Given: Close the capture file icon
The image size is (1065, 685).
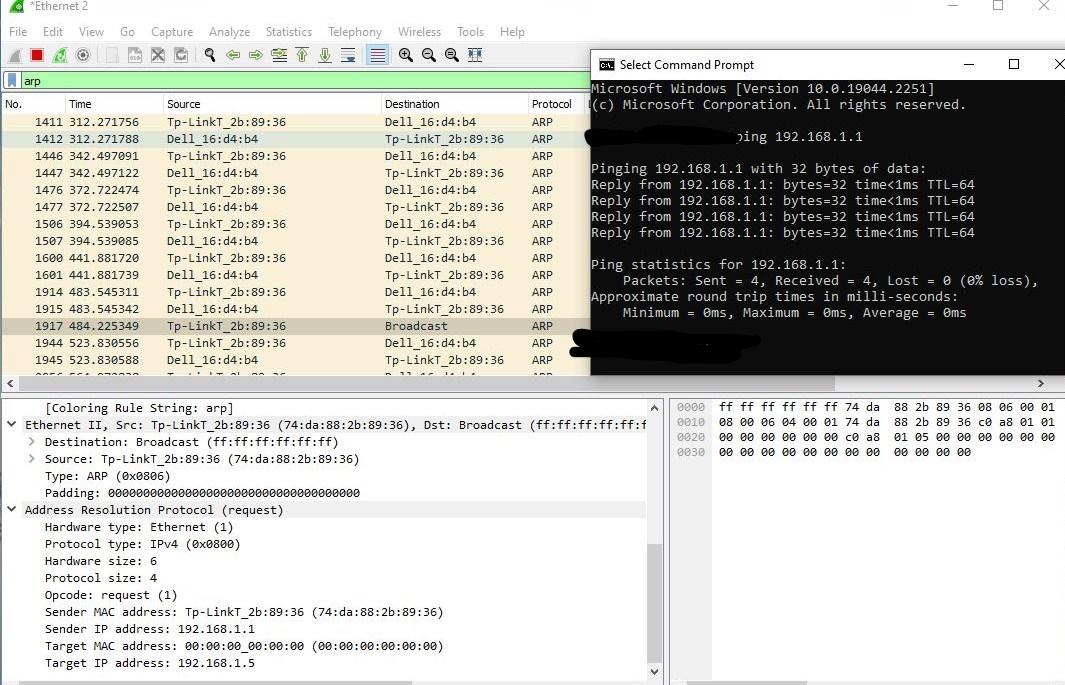Looking at the screenshot, I should (158, 56).
